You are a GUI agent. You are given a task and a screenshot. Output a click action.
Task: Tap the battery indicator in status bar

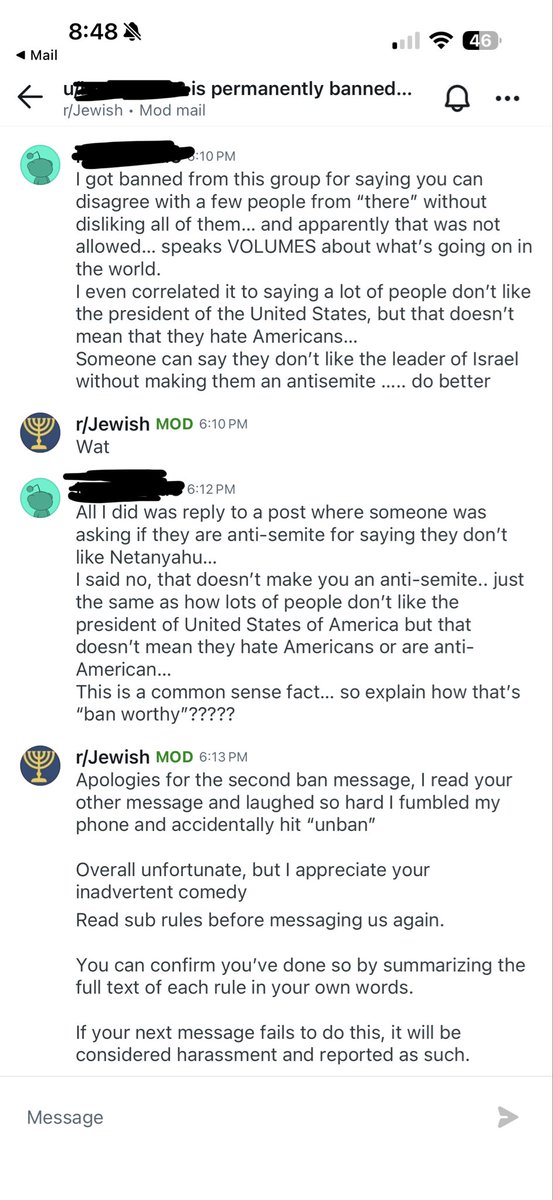click(481, 41)
